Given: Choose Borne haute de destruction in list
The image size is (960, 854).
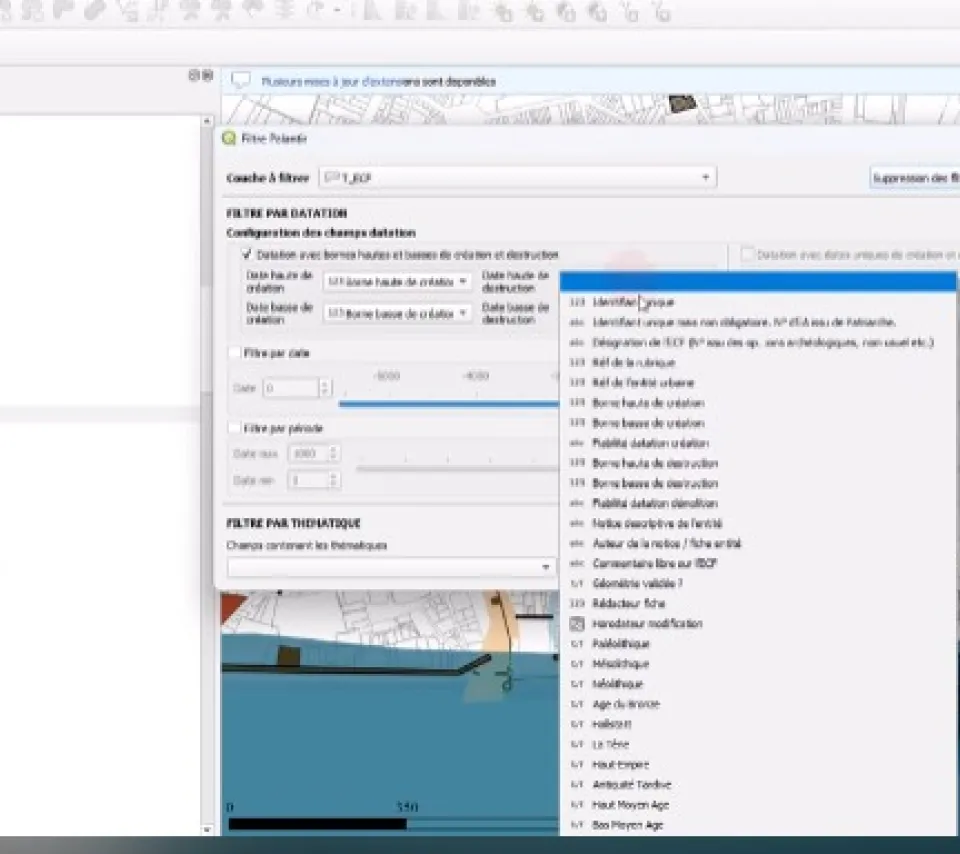Looking at the screenshot, I should (758, 463).
